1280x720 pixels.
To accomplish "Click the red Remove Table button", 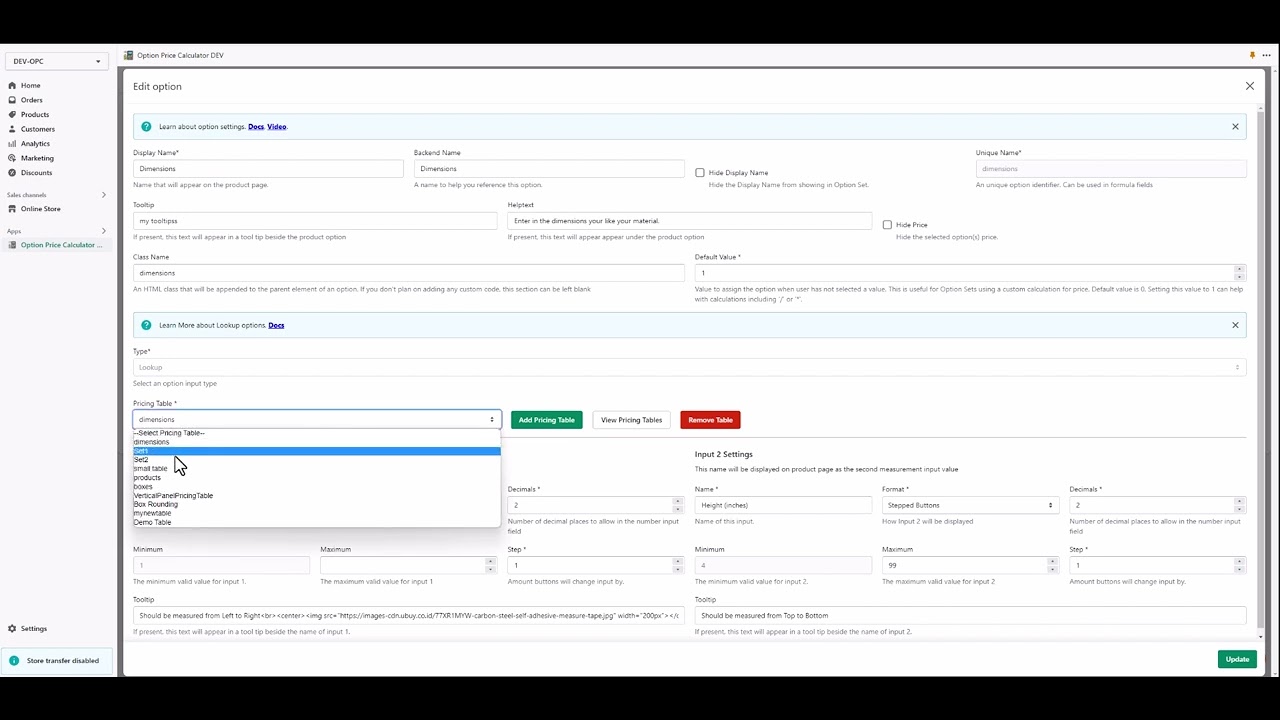I will click(x=710, y=420).
